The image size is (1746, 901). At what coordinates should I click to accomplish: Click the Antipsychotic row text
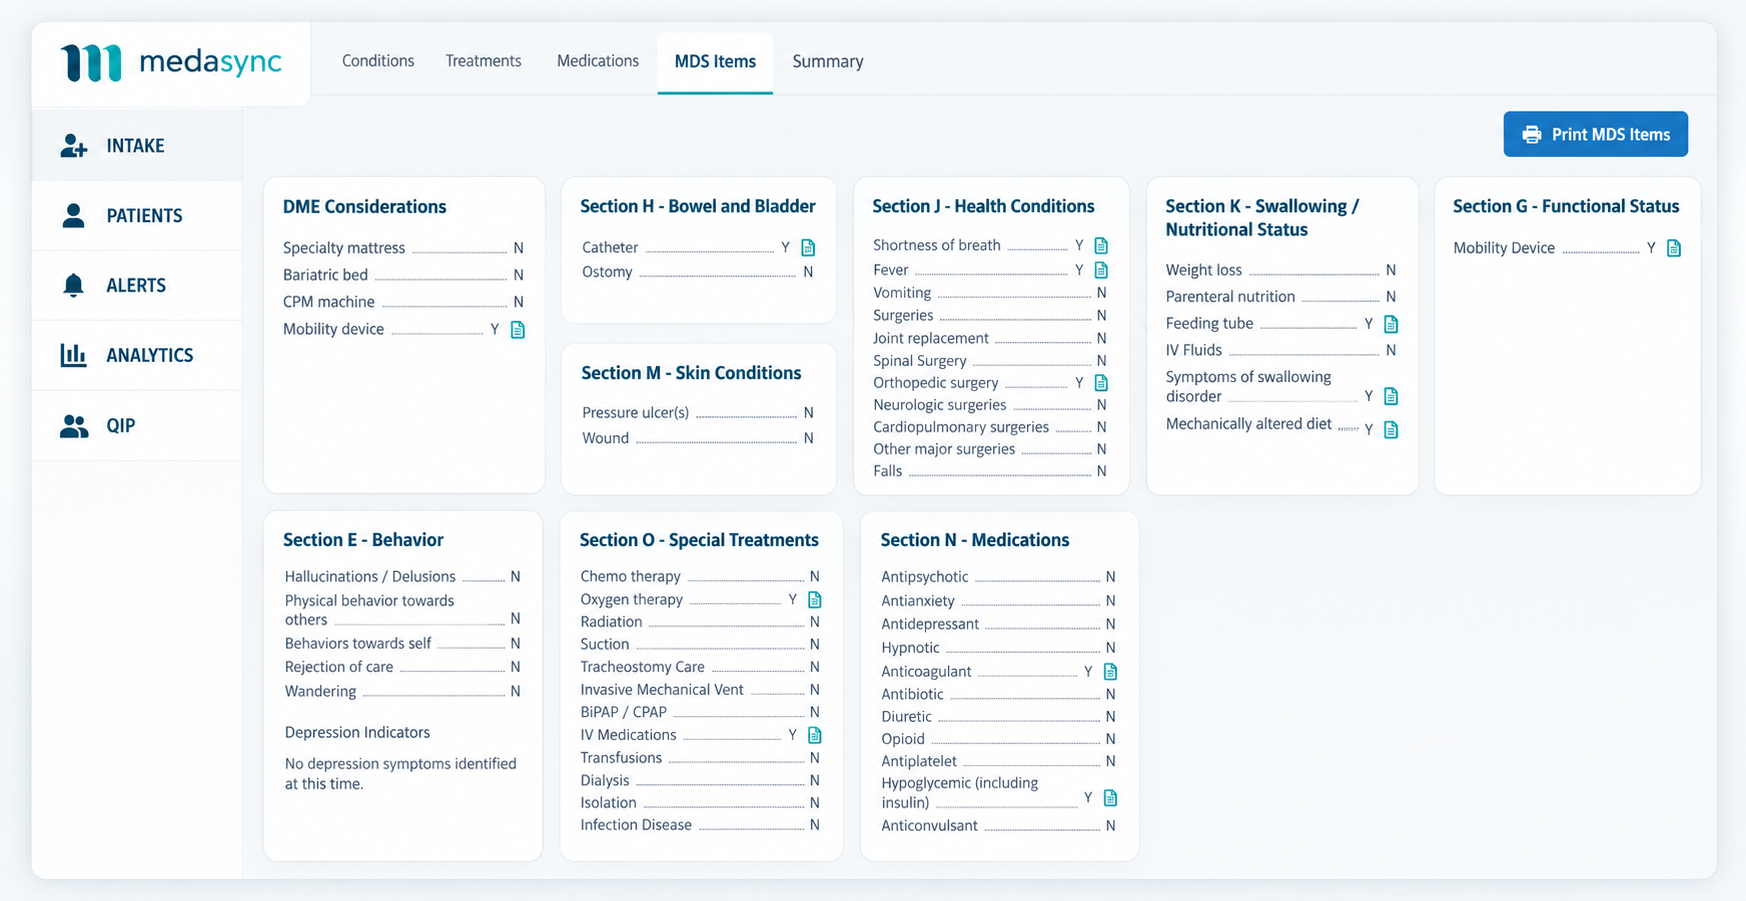pyautogui.click(x=925, y=577)
